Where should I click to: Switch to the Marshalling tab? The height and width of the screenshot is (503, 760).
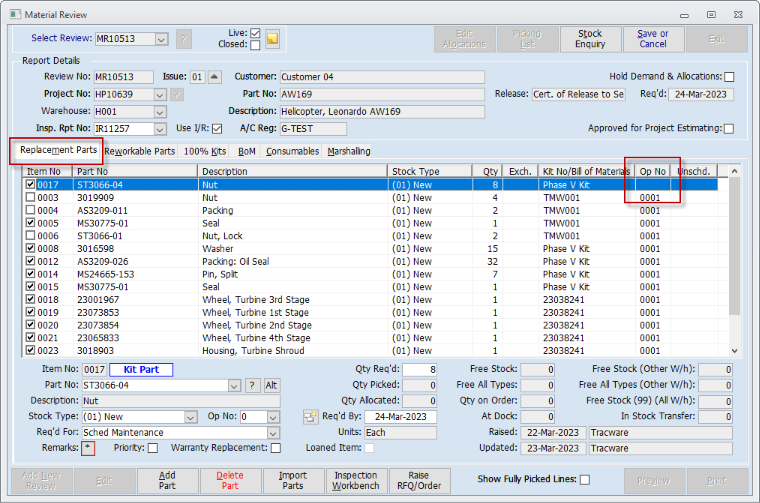click(x=348, y=151)
